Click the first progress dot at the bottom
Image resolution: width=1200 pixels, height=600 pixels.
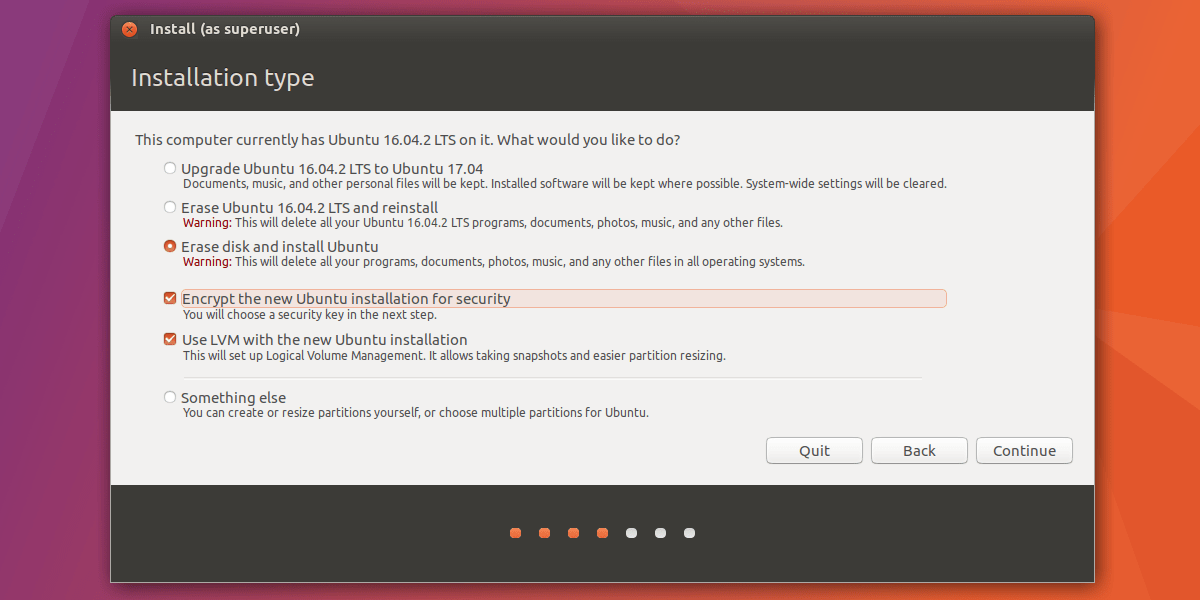click(x=514, y=533)
